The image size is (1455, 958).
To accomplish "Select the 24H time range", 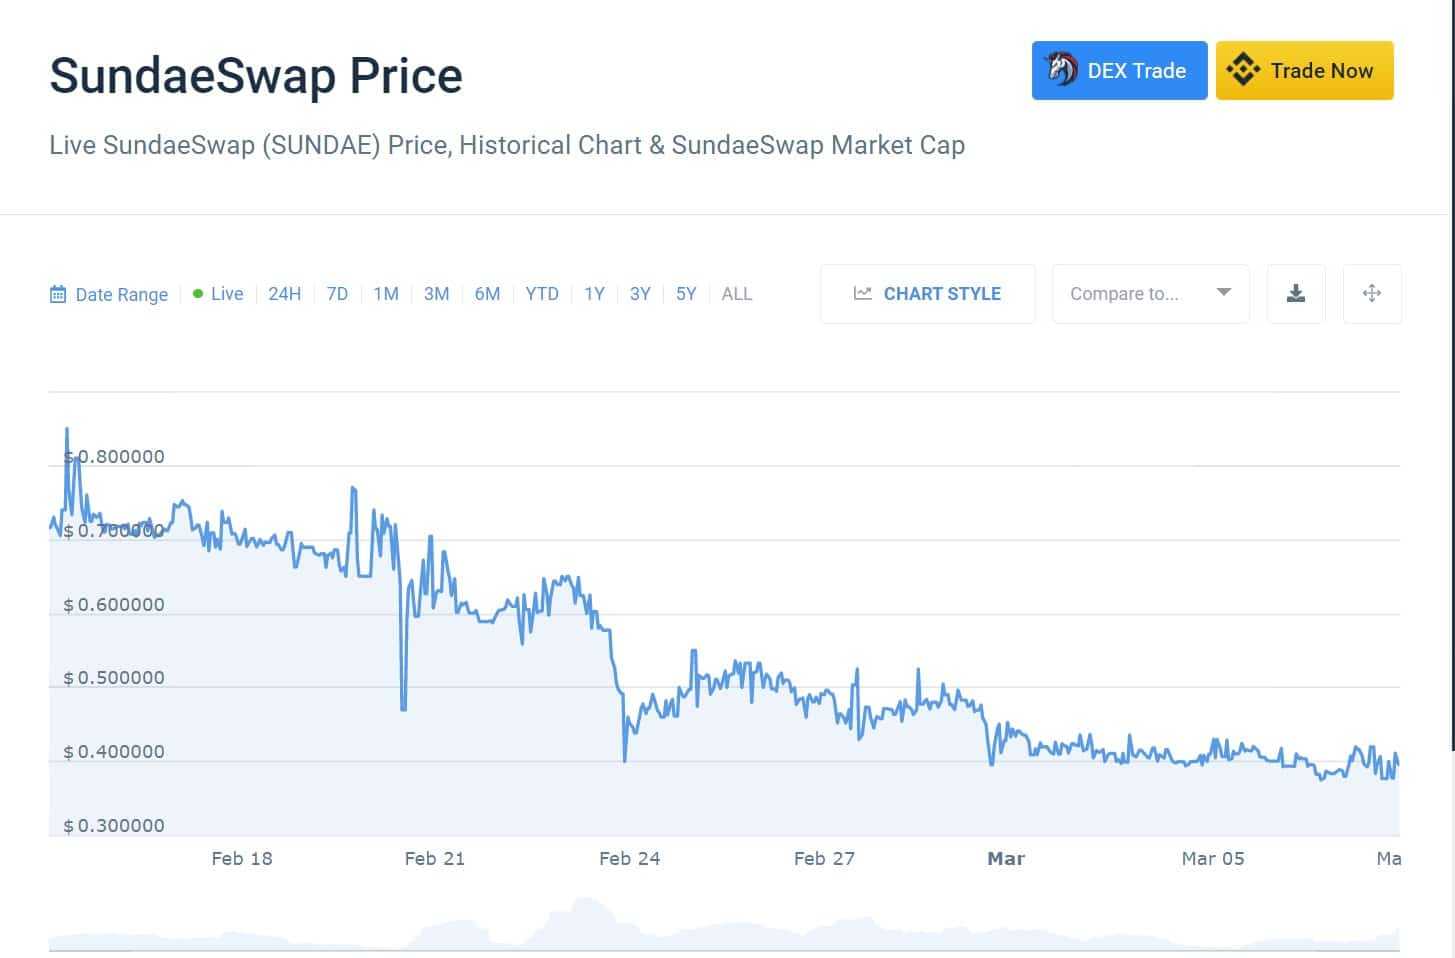I will pos(284,294).
